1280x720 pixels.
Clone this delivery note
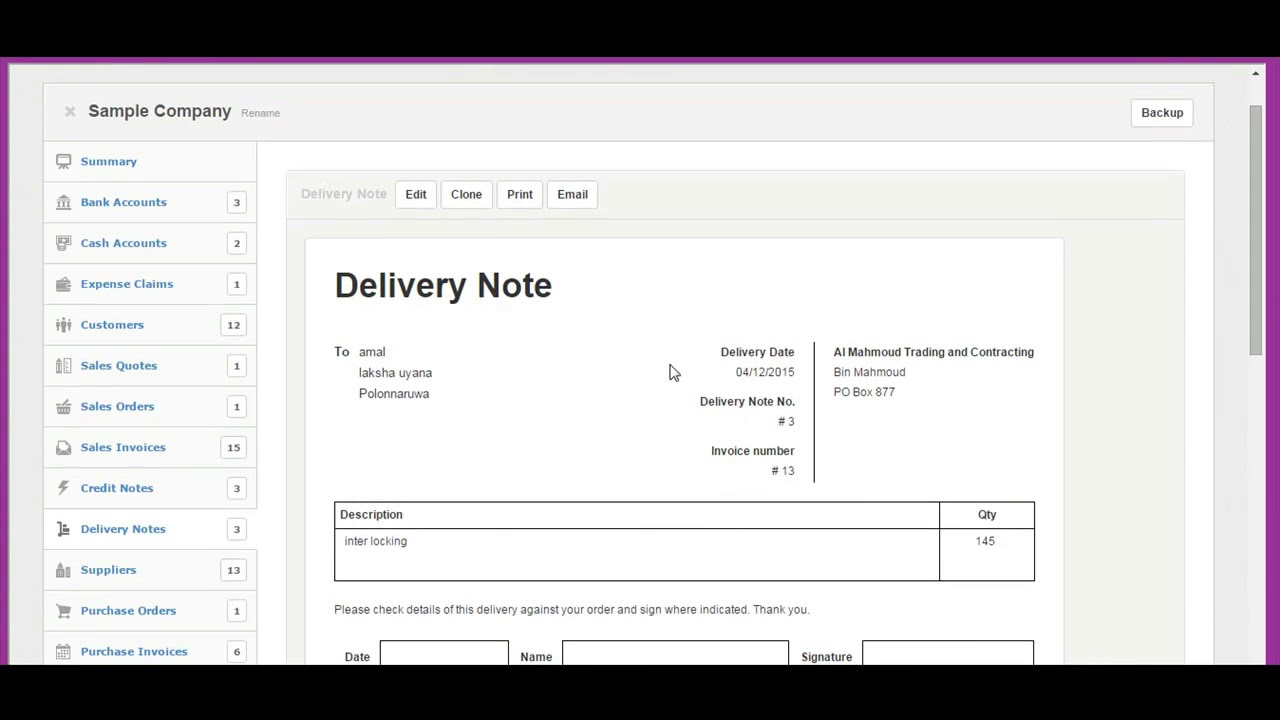coord(466,194)
